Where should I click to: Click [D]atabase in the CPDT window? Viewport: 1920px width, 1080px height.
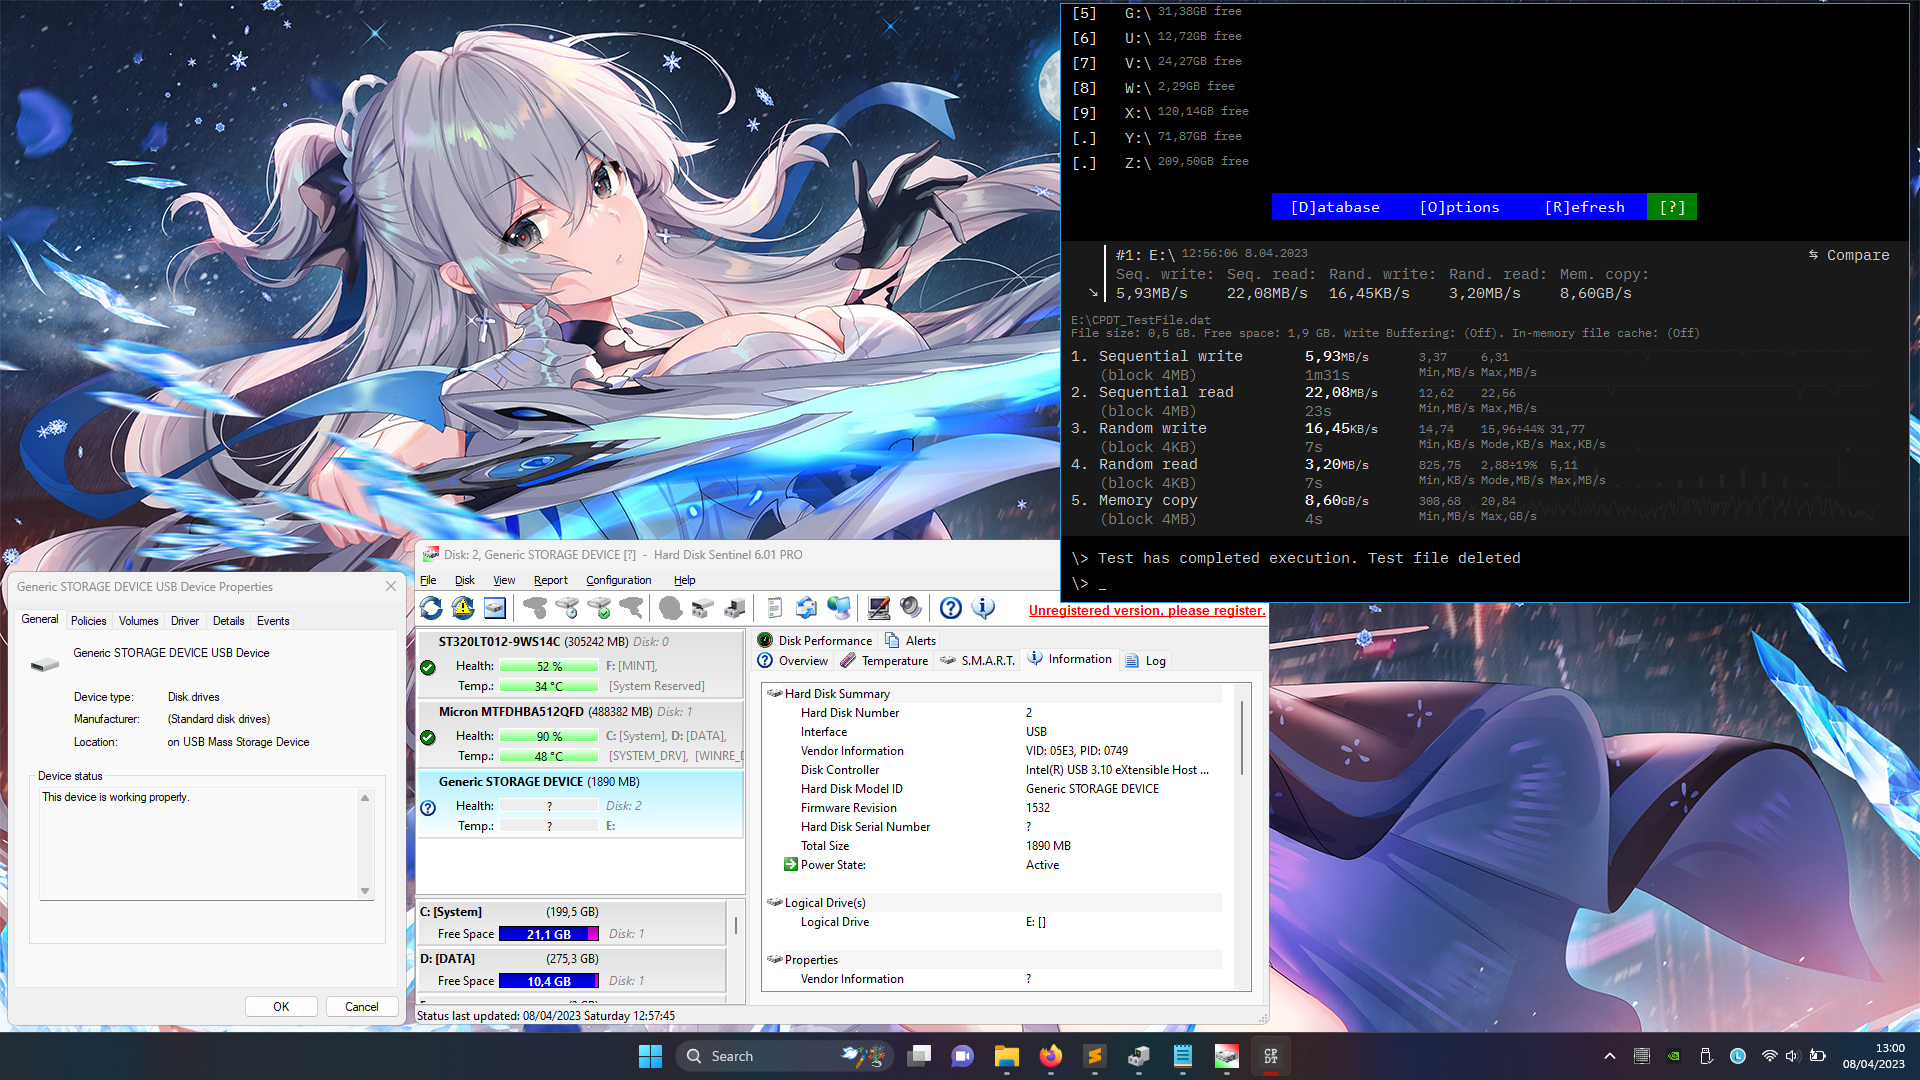coord(1335,207)
